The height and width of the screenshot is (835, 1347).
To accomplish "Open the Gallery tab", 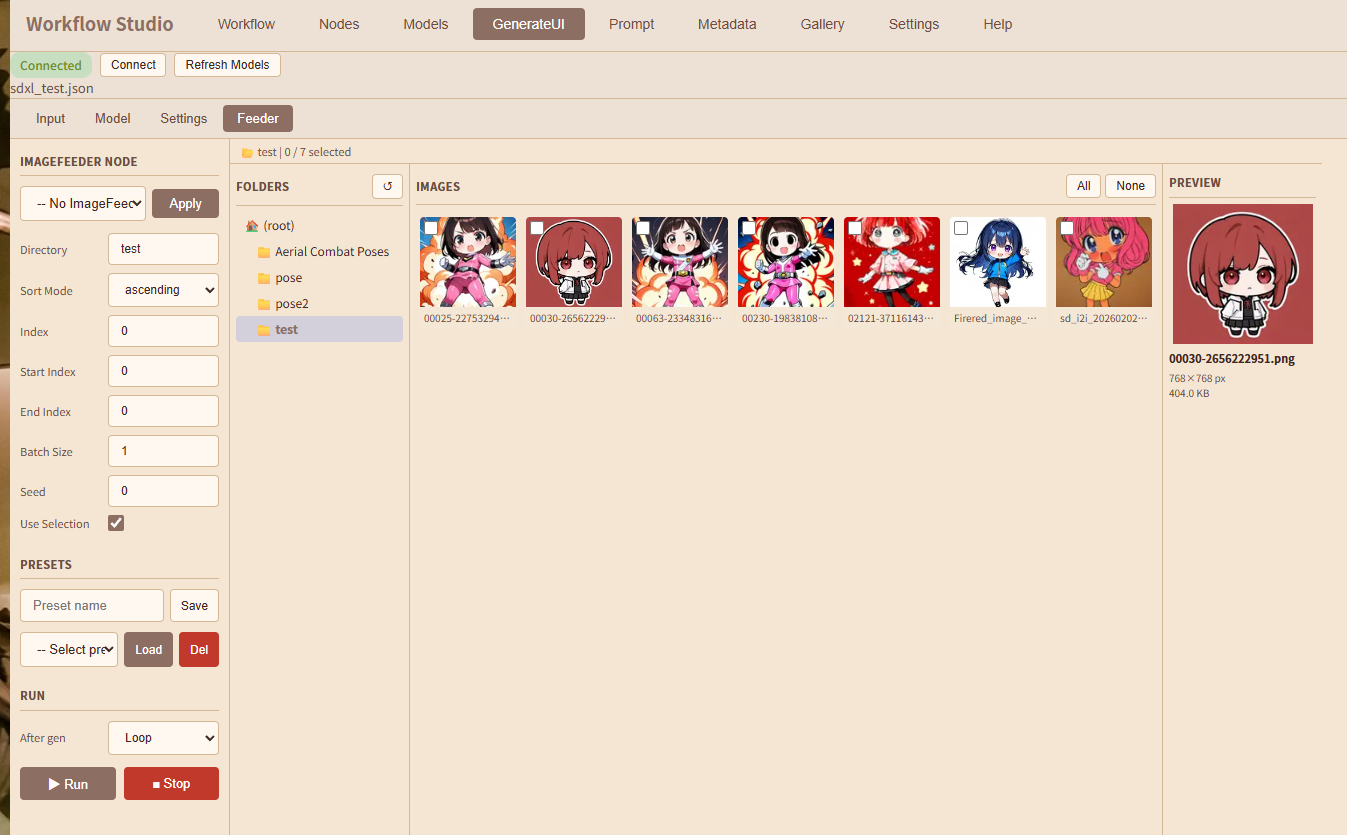I will (822, 24).
